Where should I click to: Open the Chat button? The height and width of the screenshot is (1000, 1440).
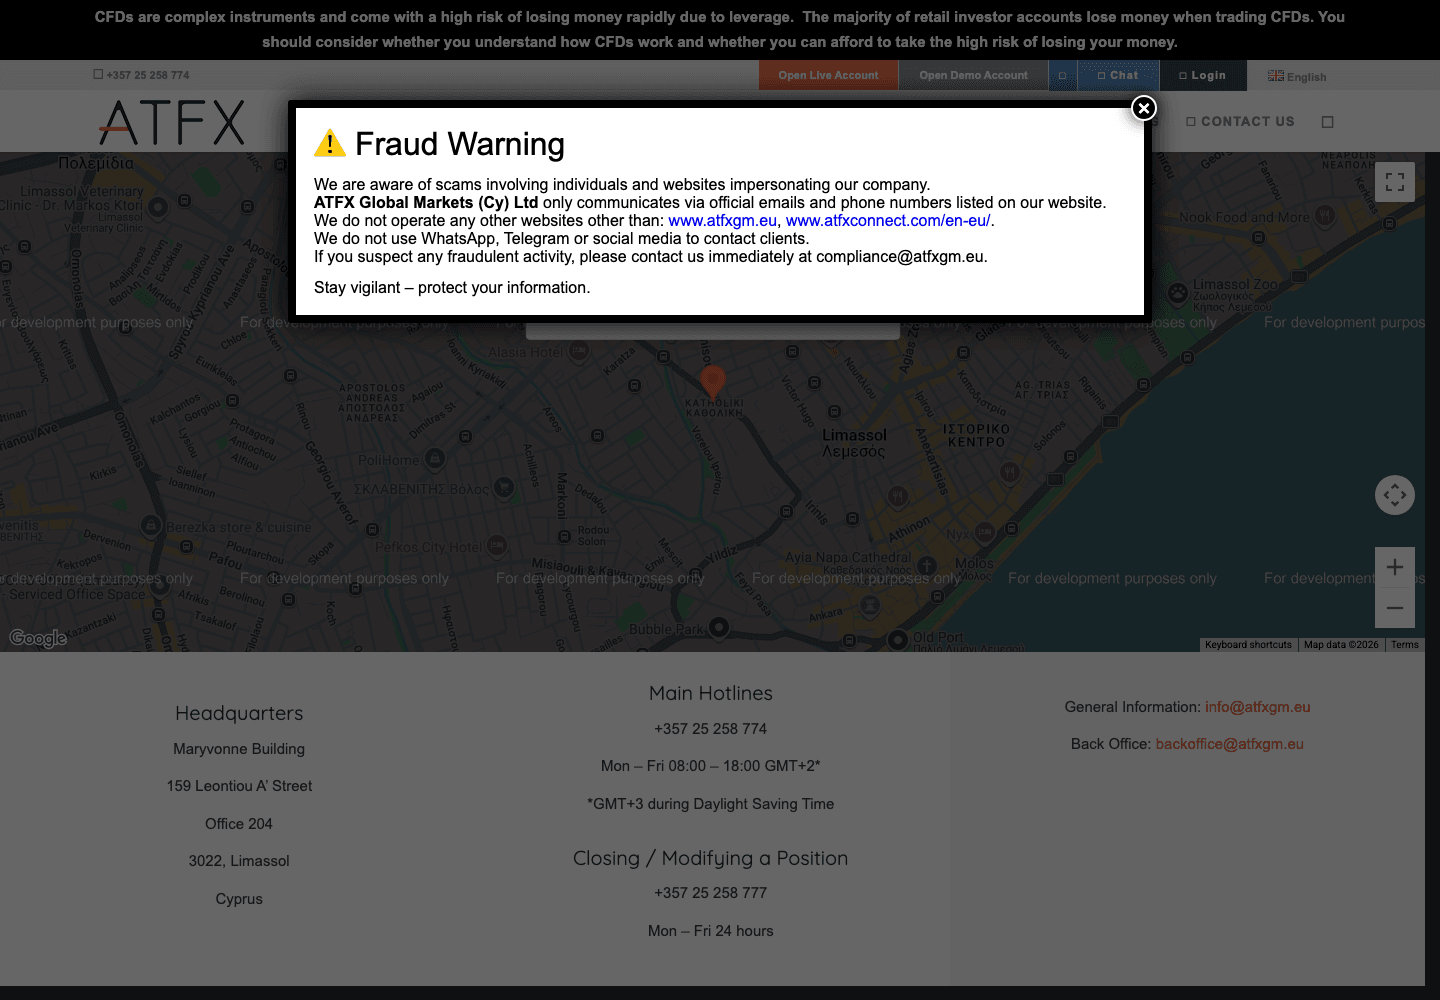coord(1118,75)
